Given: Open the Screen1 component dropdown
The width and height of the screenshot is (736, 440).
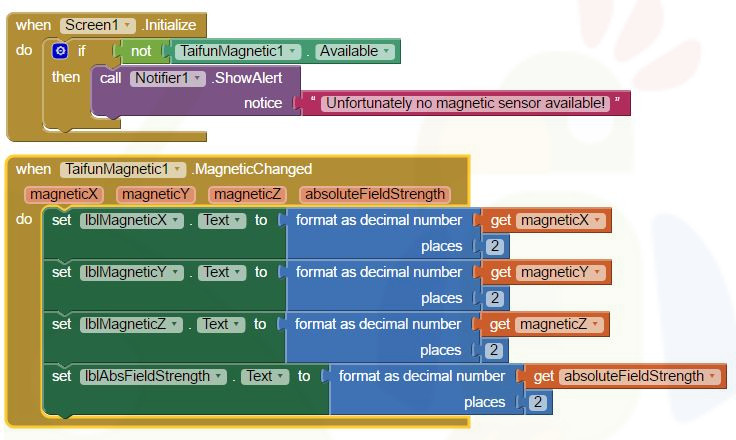Looking at the screenshot, I should pyautogui.click(x=127, y=25).
